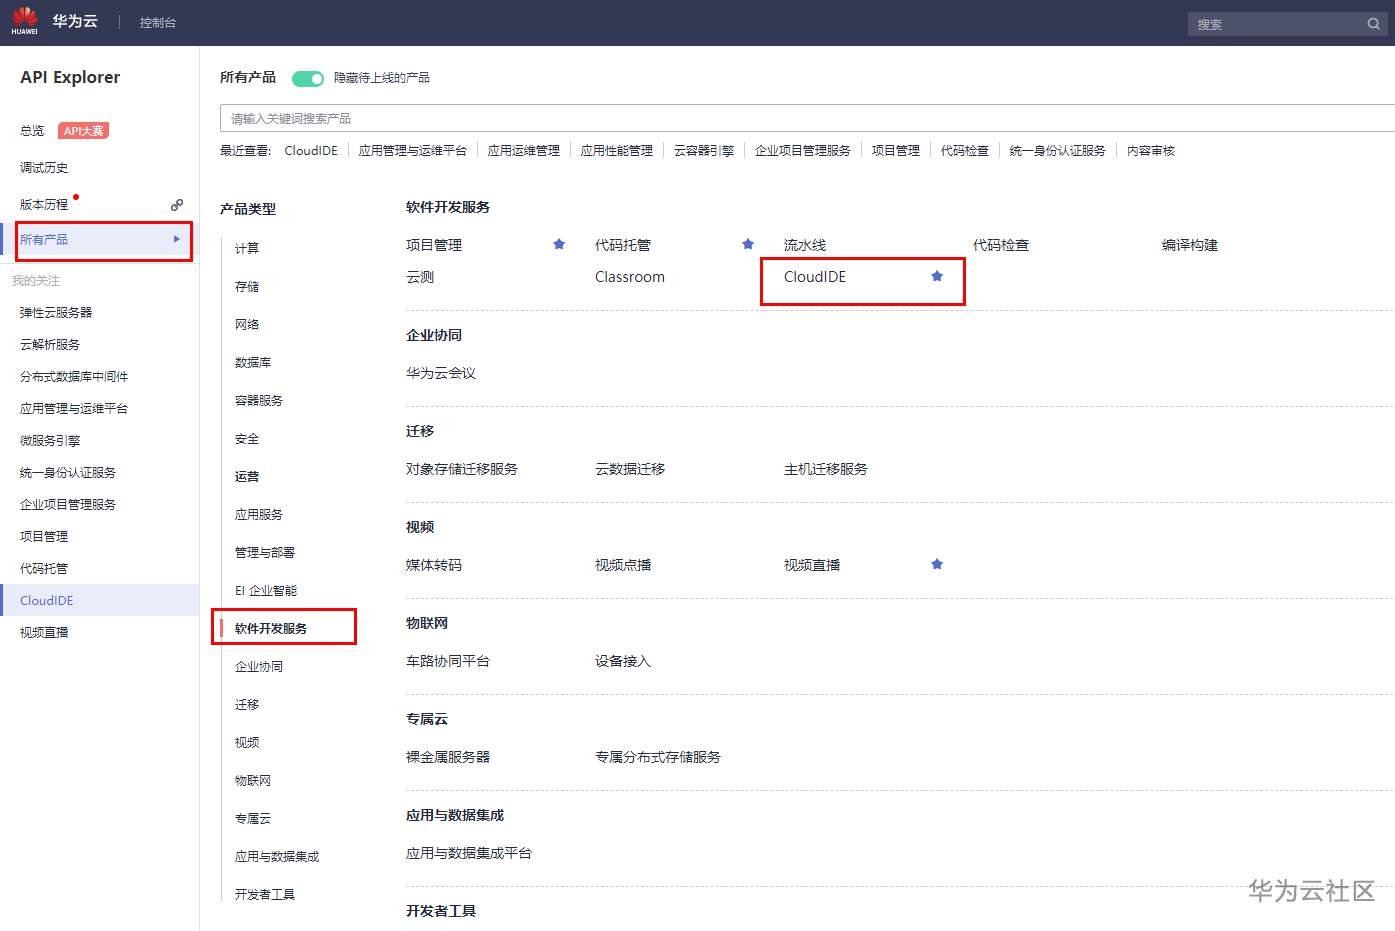Click the product keyword search field
The height and width of the screenshot is (931, 1395).
[807, 118]
